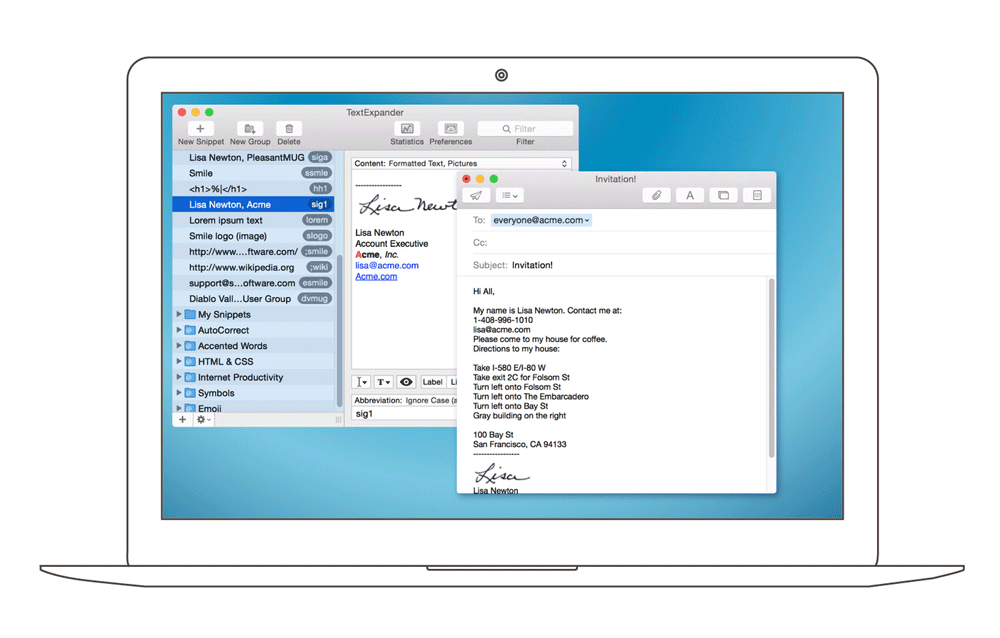The height and width of the screenshot is (638, 1000).
Task: Open the Statistics chart icon
Action: (407, 129)
